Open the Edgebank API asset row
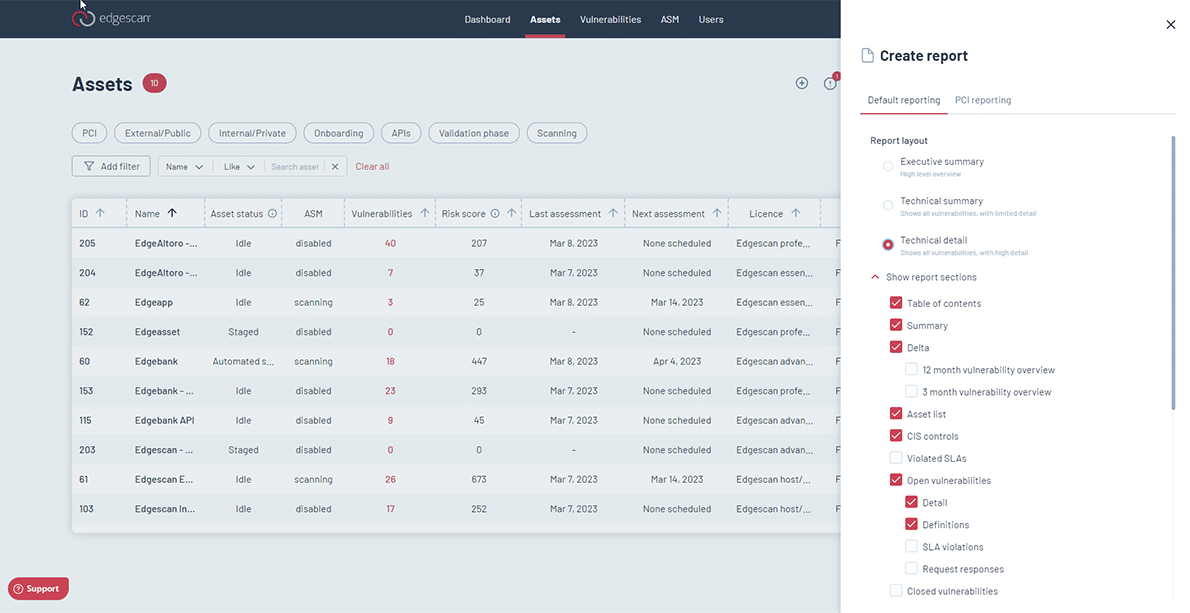This screenshot has height=613, width=1190. coord(456,420)
